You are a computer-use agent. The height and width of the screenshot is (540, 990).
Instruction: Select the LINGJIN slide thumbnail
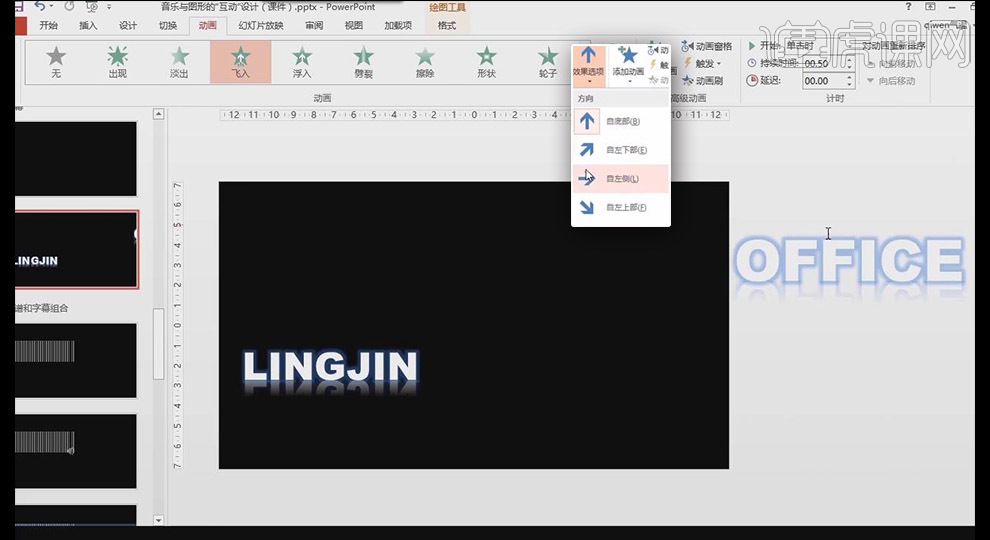pos(76,249)
